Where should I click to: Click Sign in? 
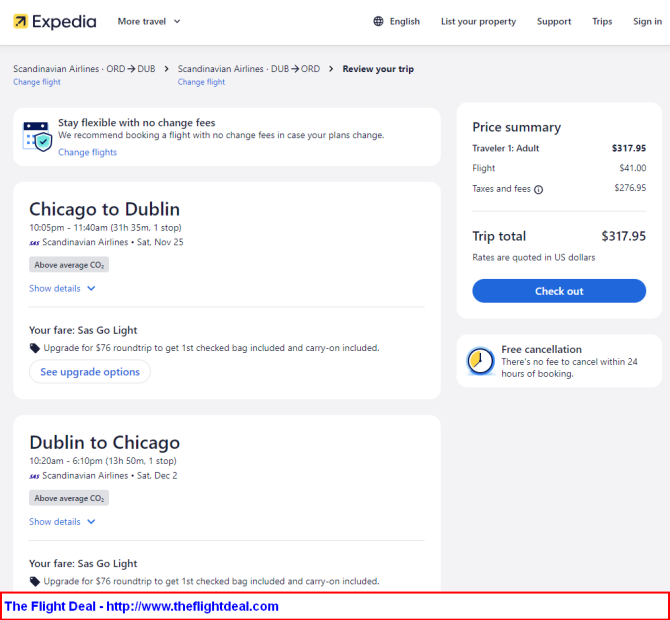point(647,21)
